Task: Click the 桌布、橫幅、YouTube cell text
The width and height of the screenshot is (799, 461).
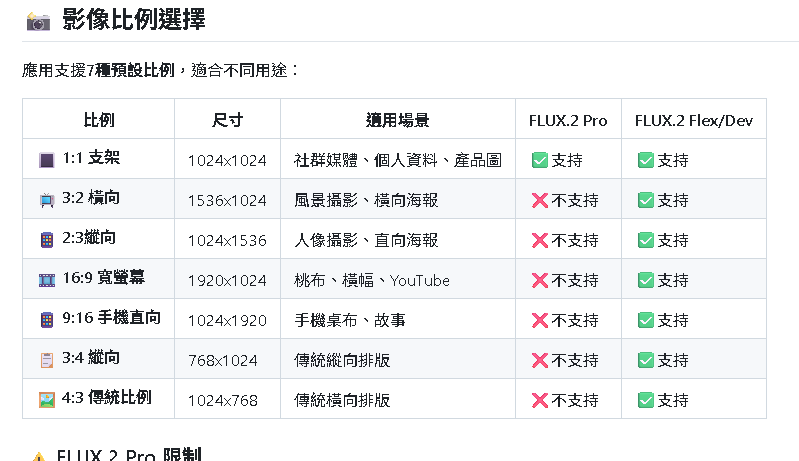Action: pos(372,281)
